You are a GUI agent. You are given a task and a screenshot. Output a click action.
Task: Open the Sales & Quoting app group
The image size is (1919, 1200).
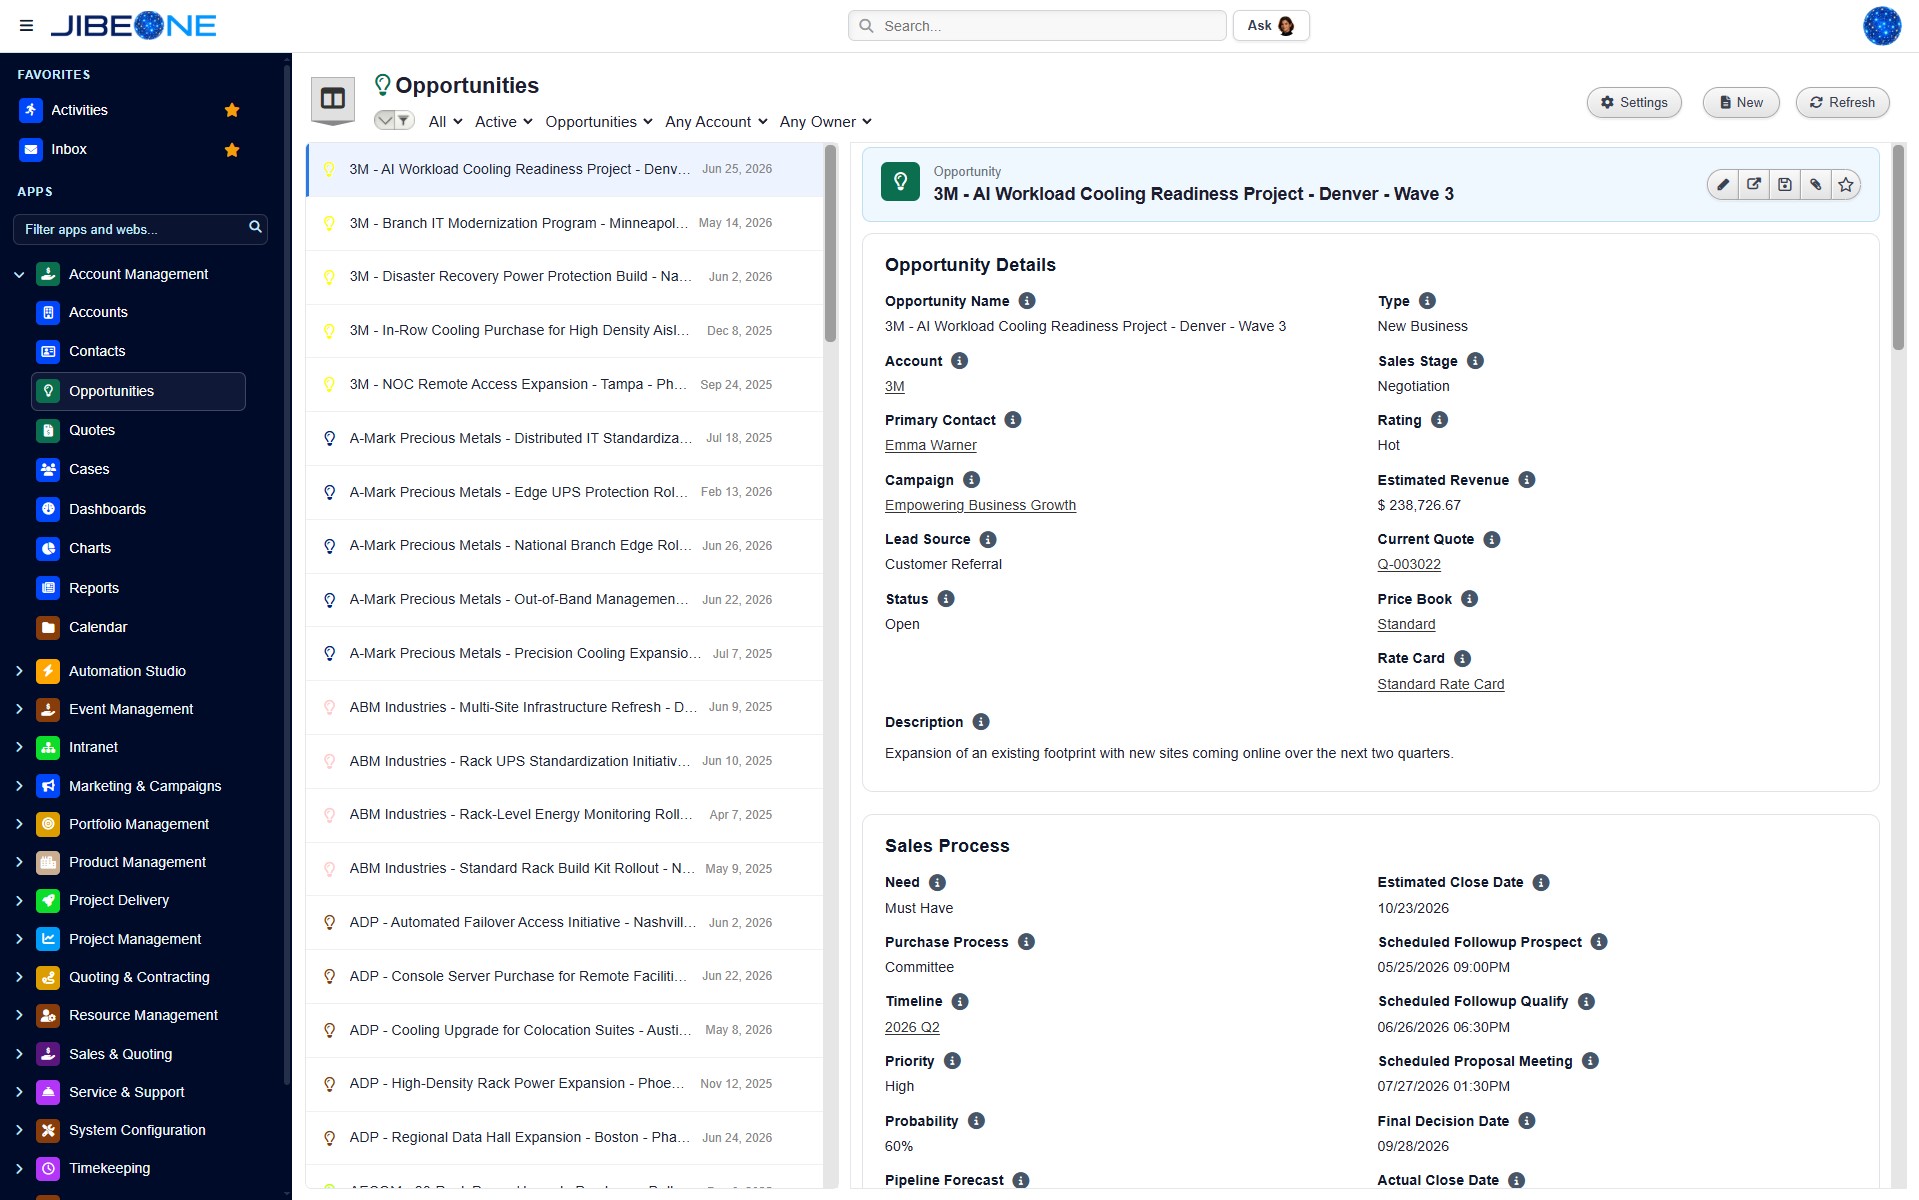tap(120, 1055)
